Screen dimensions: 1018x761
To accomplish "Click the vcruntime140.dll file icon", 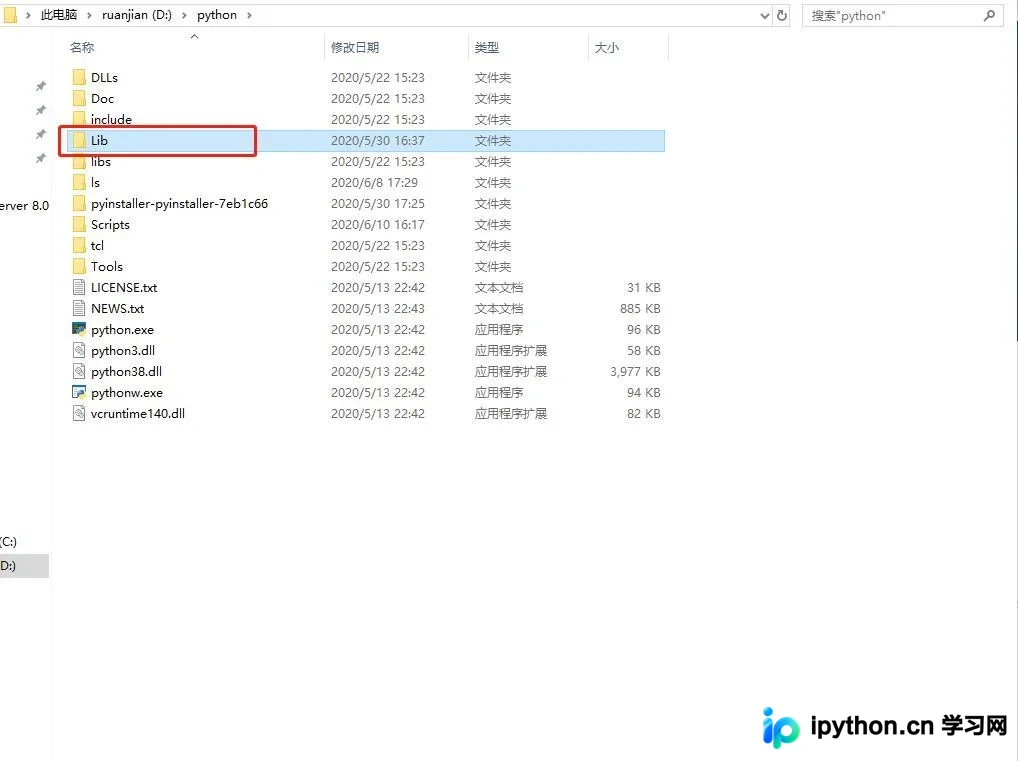I will (x=79, y=414).
